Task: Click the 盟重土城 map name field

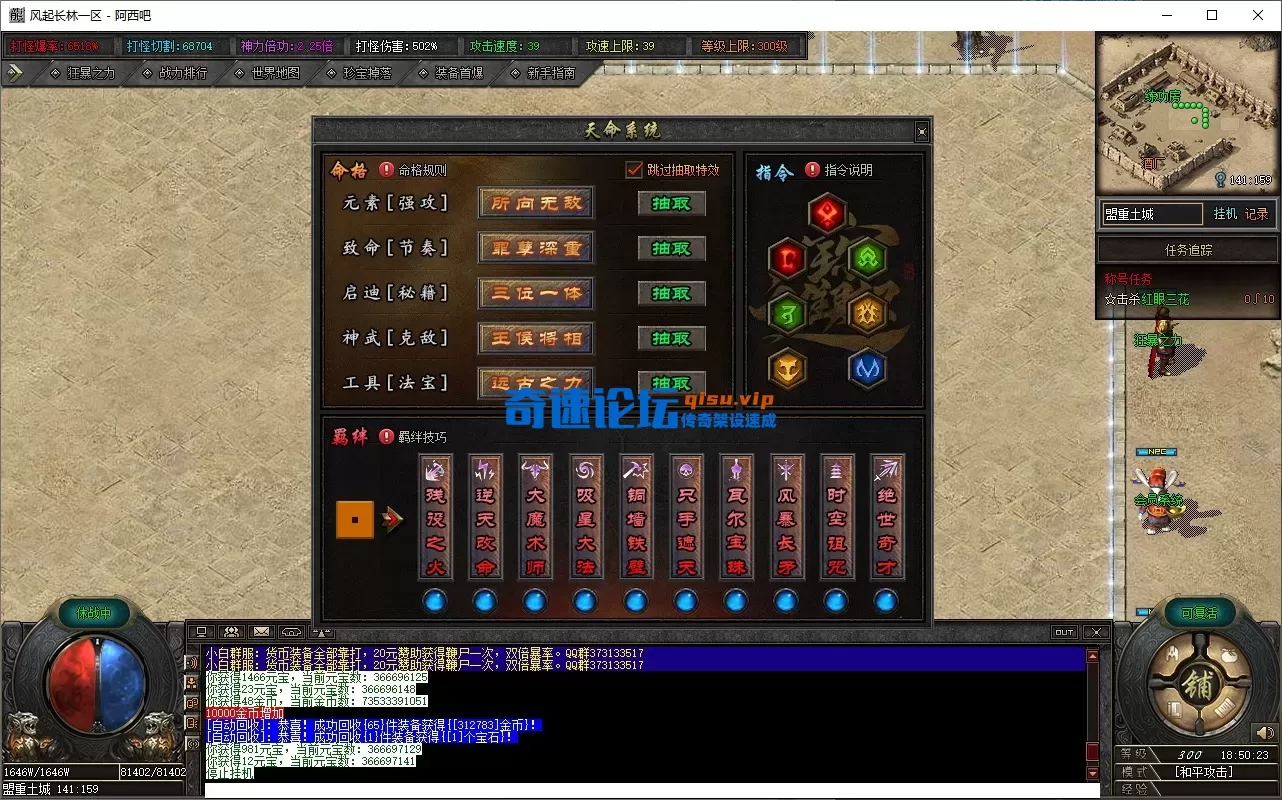Action: pos(1153,213)
